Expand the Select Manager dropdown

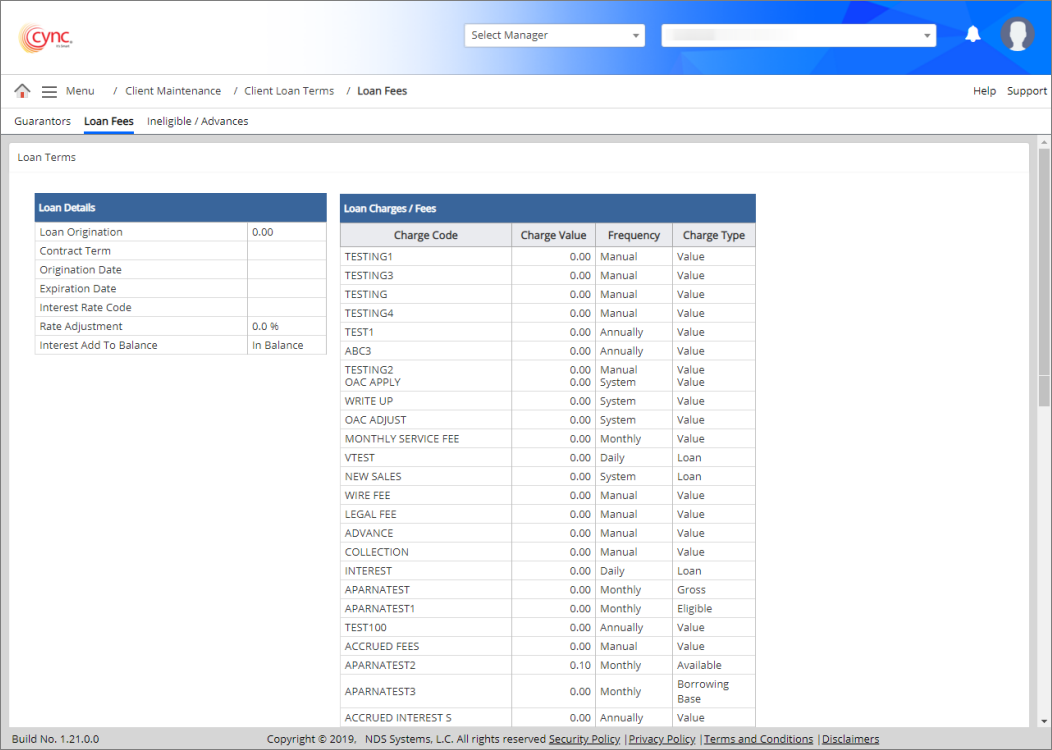pos(555,35)
